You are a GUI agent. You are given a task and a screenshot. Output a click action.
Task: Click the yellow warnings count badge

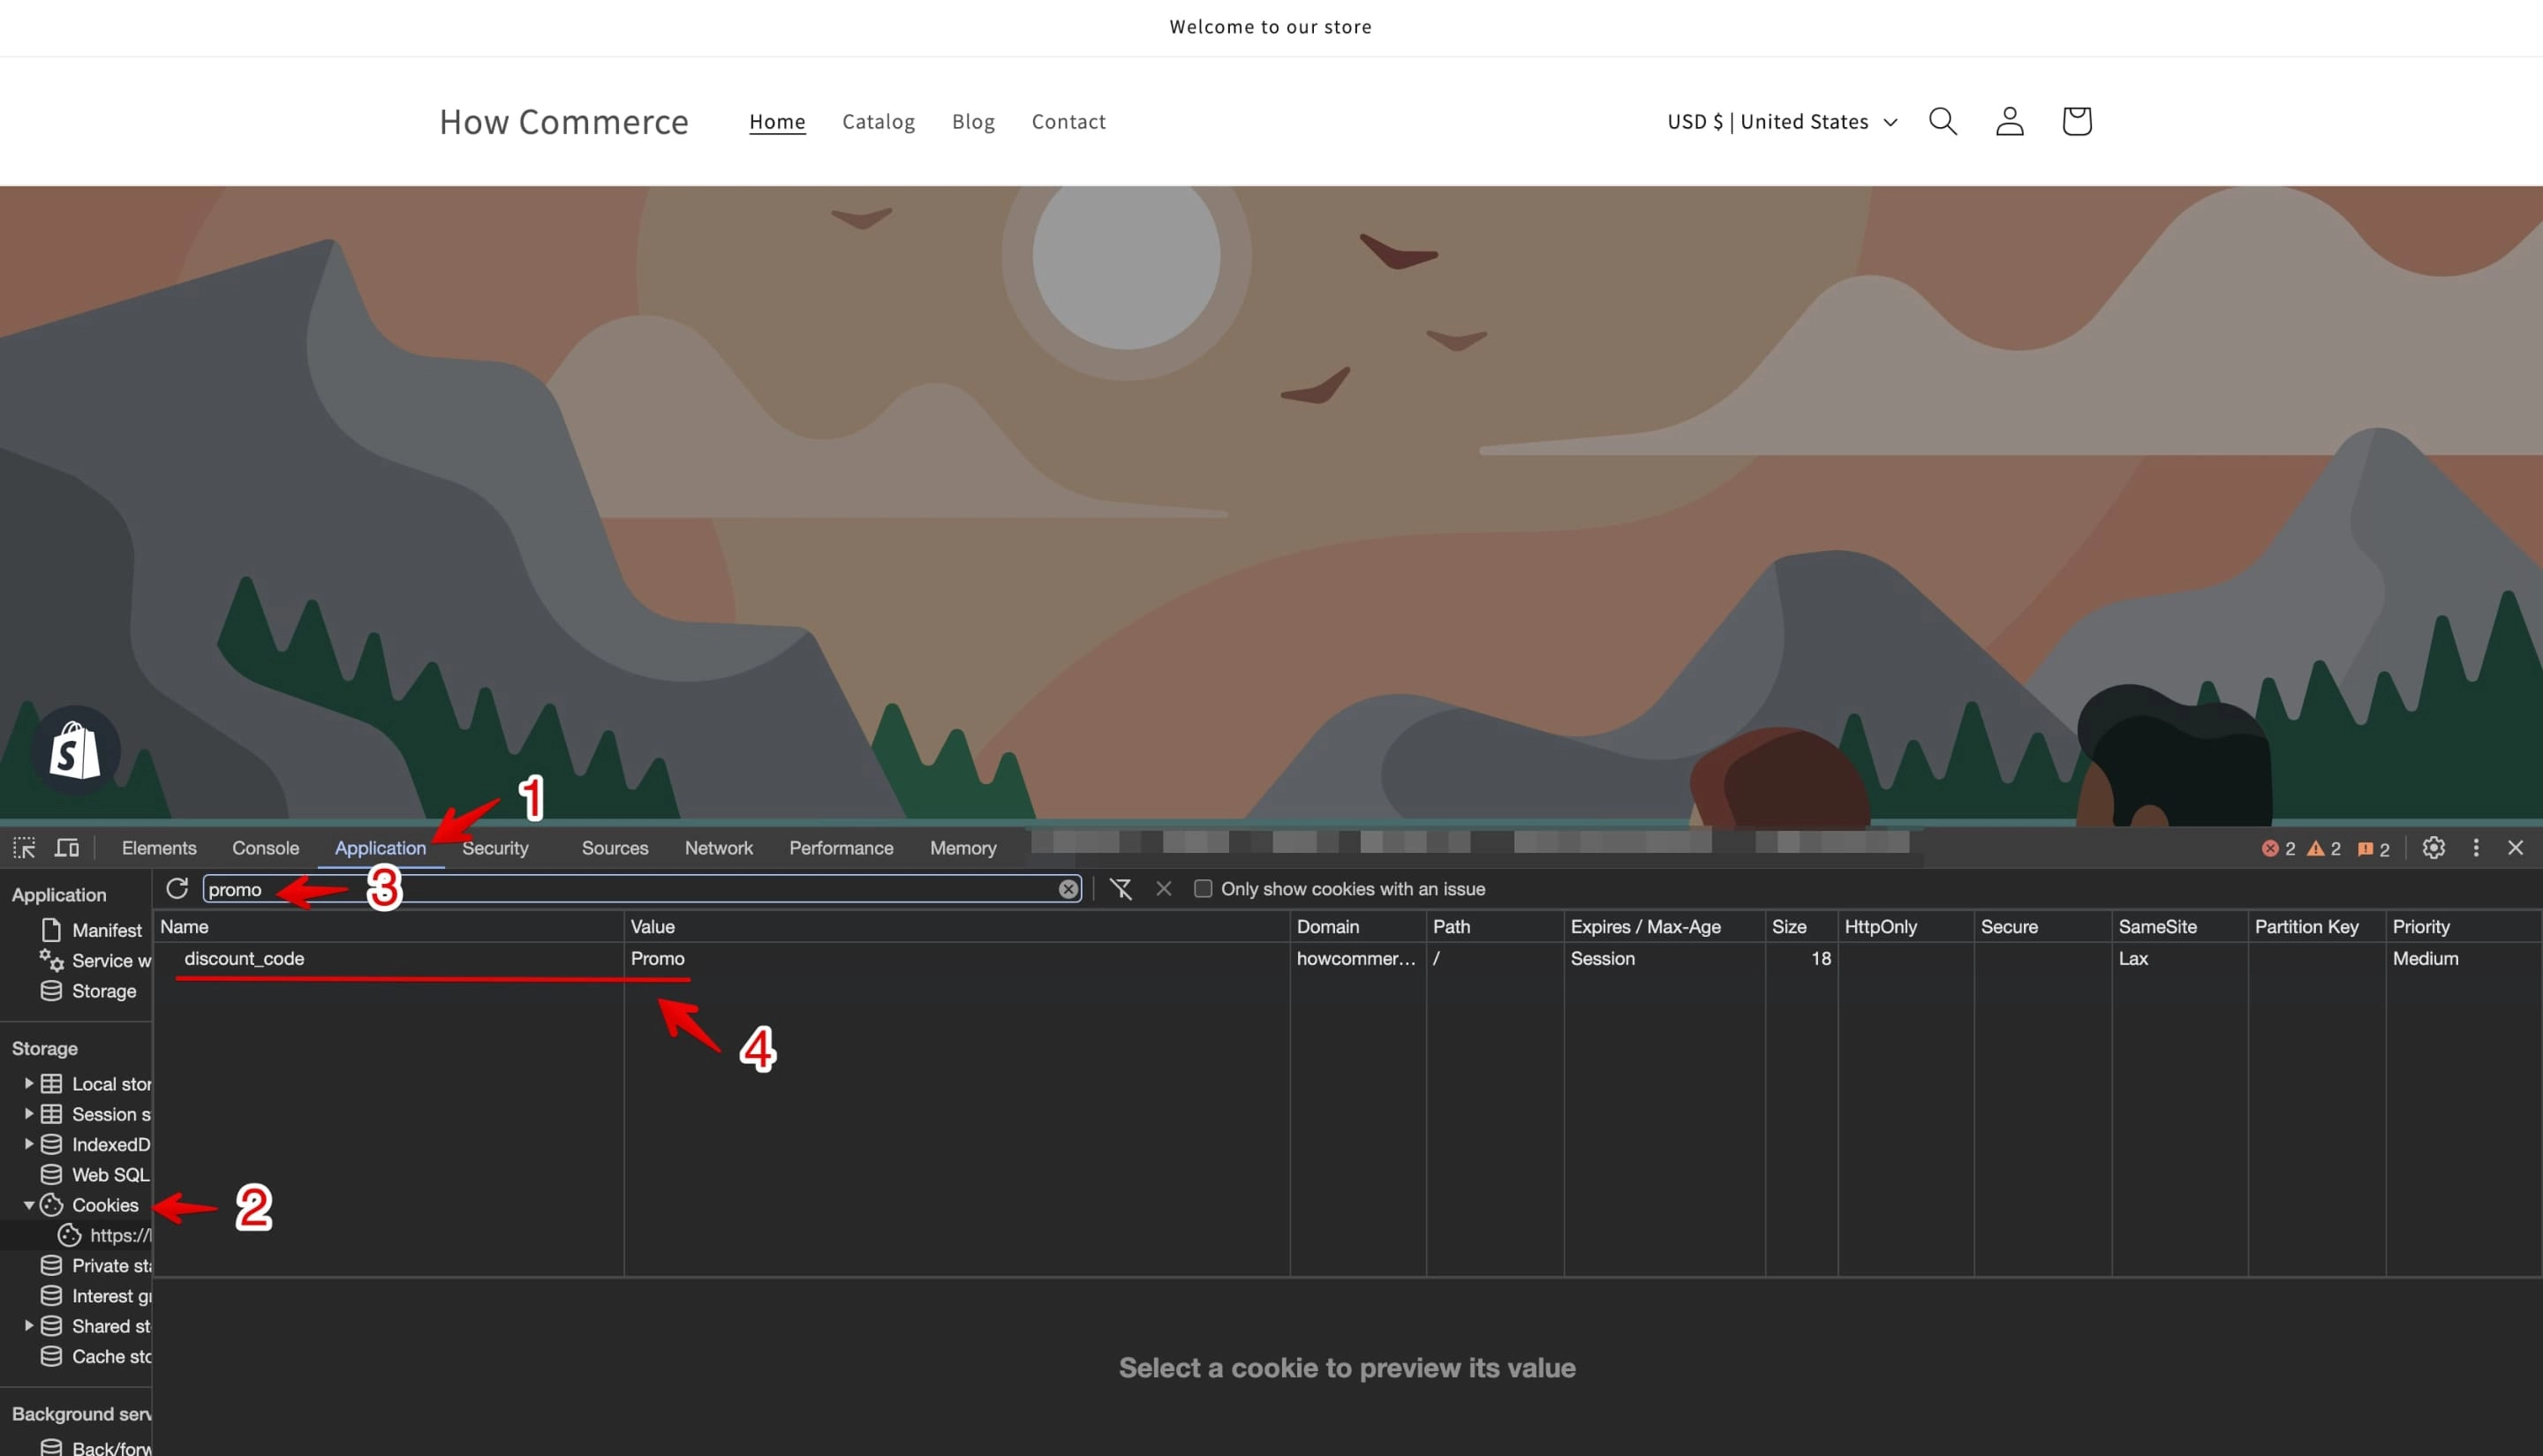pos(2323,849)
